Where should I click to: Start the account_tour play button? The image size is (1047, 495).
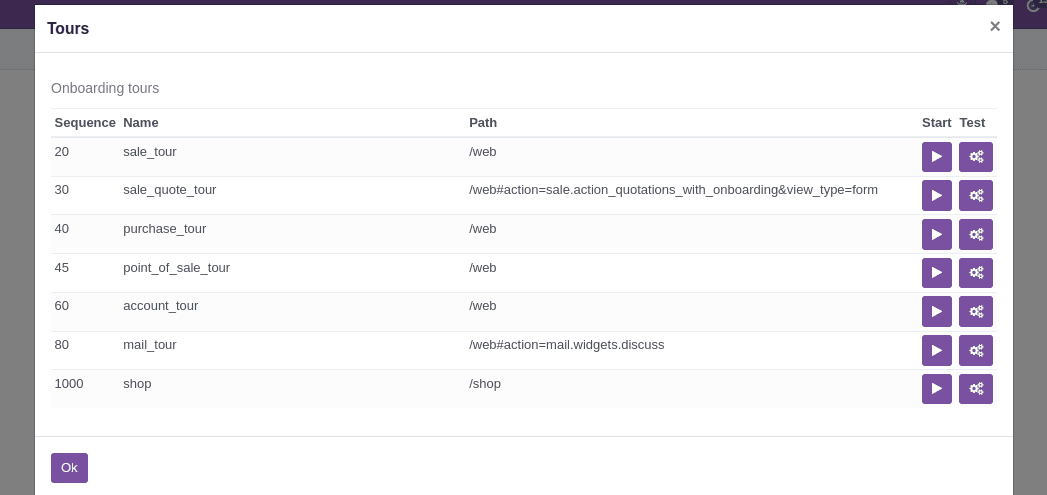coord(937,311)
